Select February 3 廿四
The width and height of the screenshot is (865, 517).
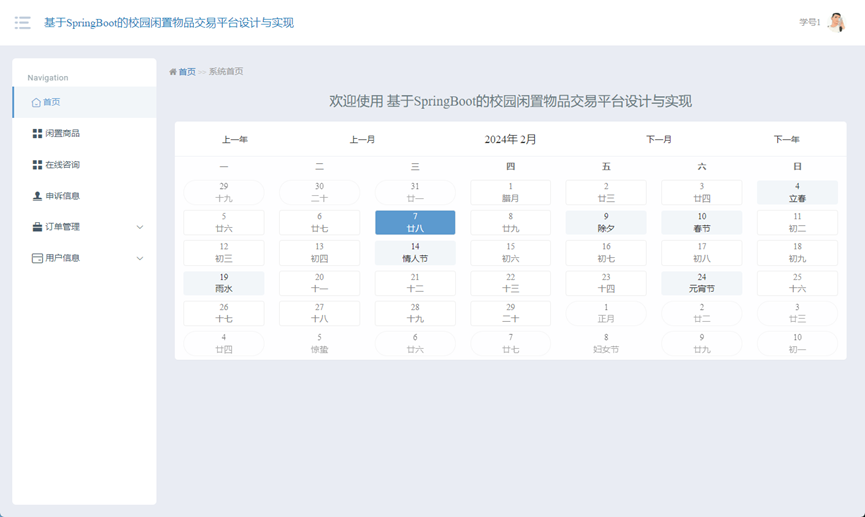pos(702,193)
